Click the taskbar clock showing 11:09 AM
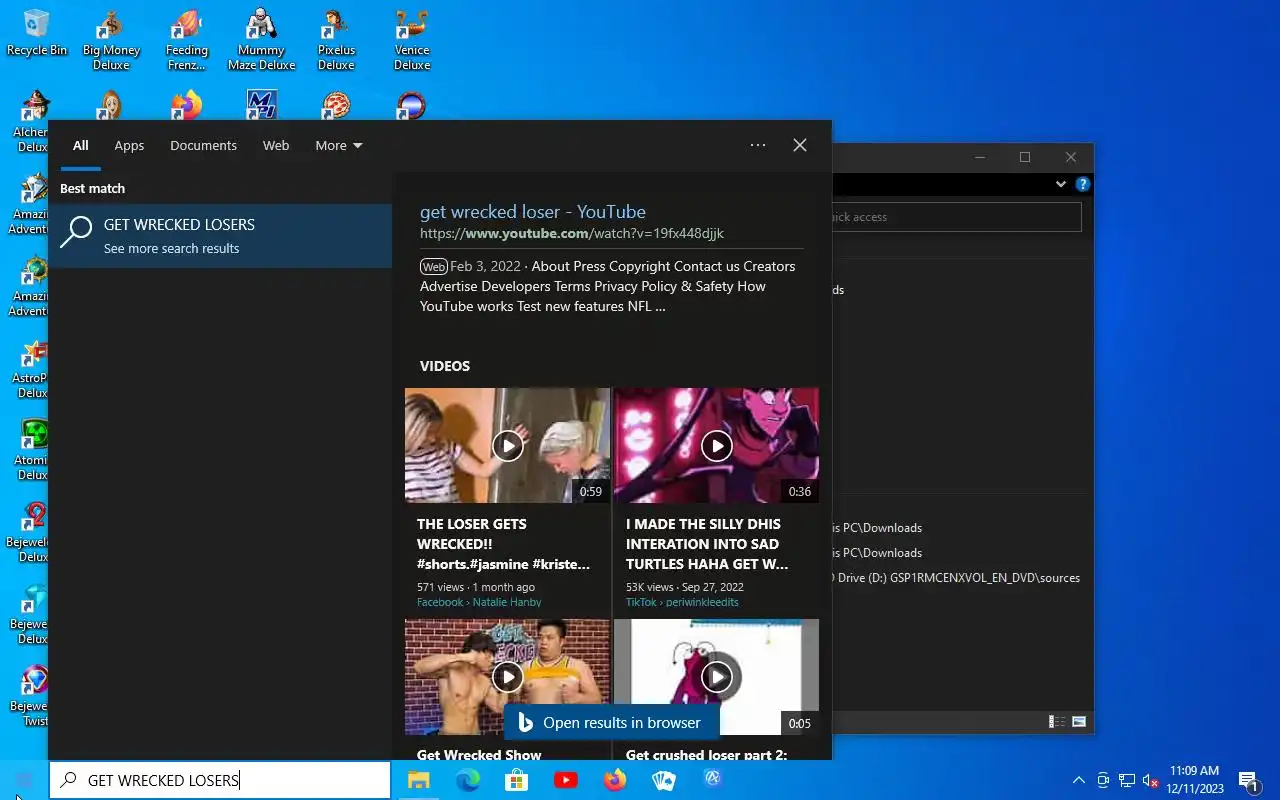The image size is (1280, 800). tap(1194, 780)
